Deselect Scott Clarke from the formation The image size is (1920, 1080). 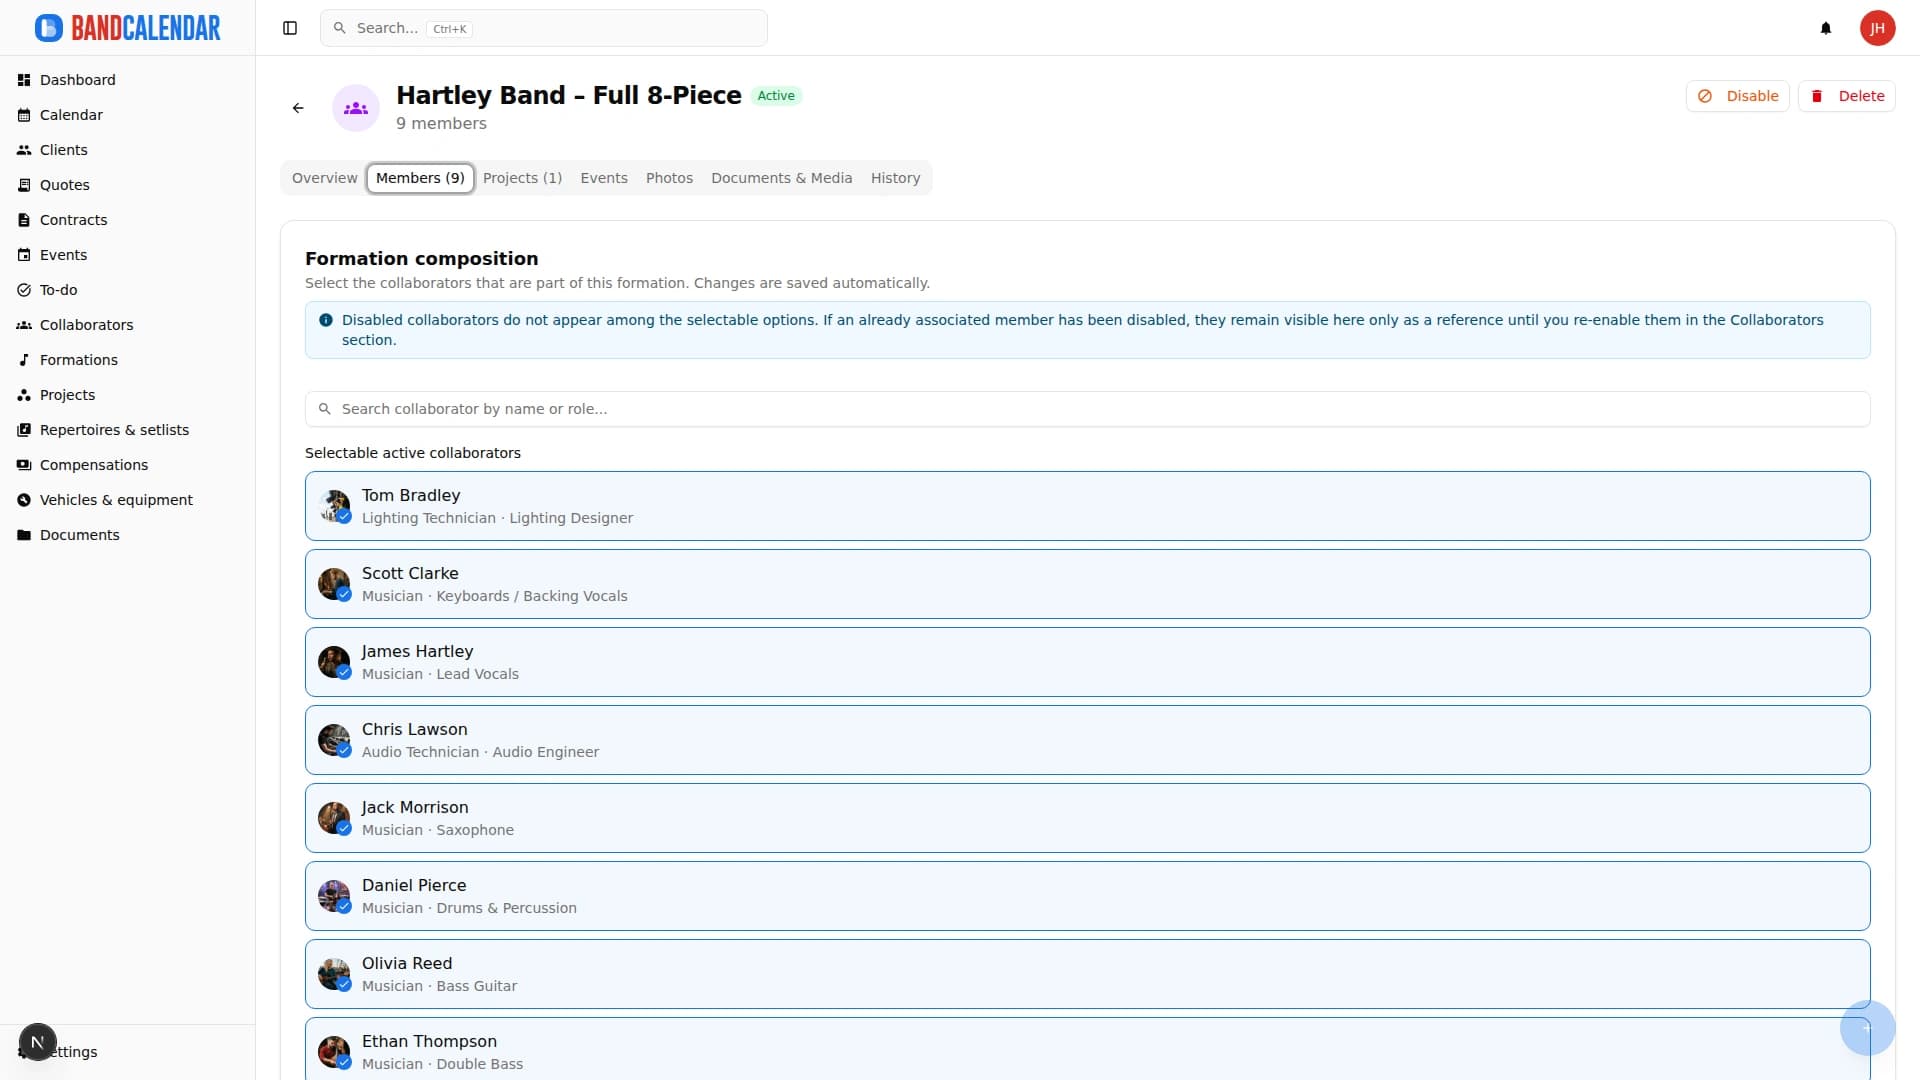coord(1087,584)
